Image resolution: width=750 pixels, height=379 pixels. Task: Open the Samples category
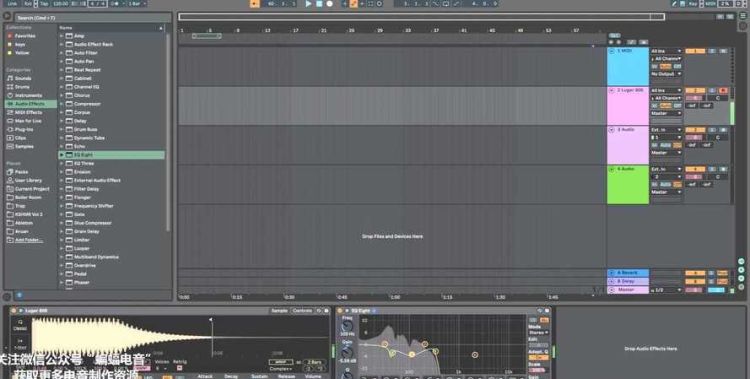[24, 146]
